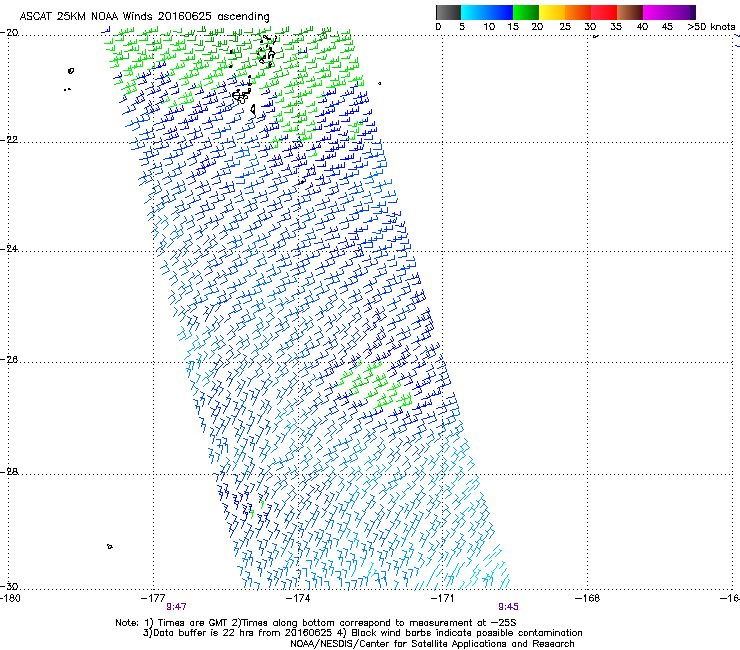Click the green wind barb cluster near -26 latitude
This screenshot has width=740, height=650.
point(376,383)
